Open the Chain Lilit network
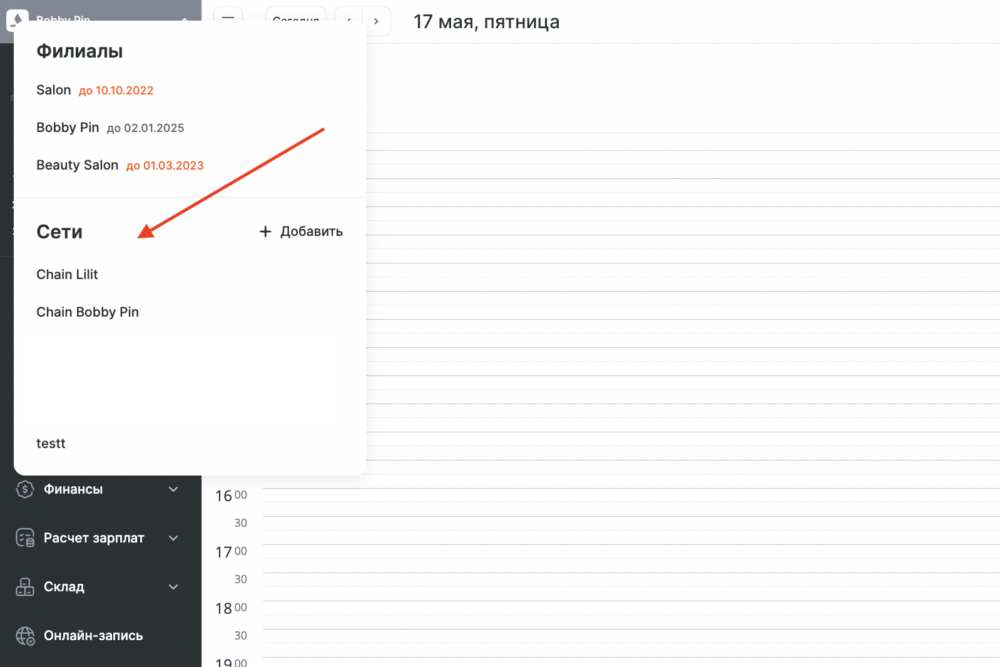1000x667 pixels. [67, 274]
